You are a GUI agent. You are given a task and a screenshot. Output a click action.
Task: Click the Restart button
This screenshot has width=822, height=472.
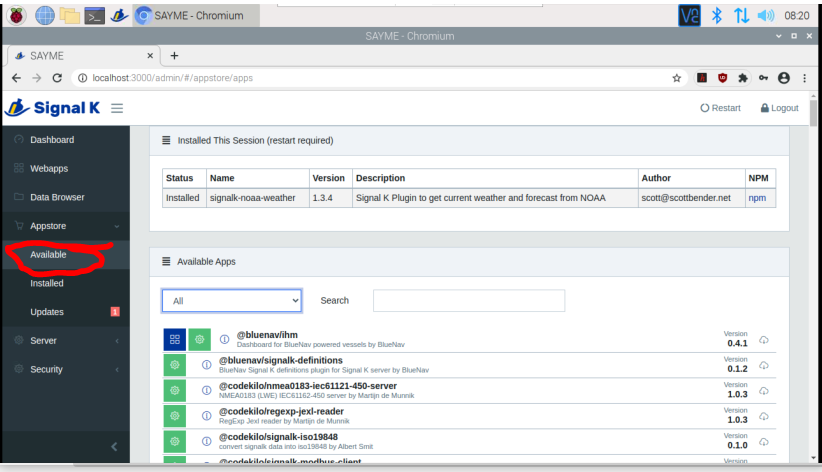[x=720, y=108]
